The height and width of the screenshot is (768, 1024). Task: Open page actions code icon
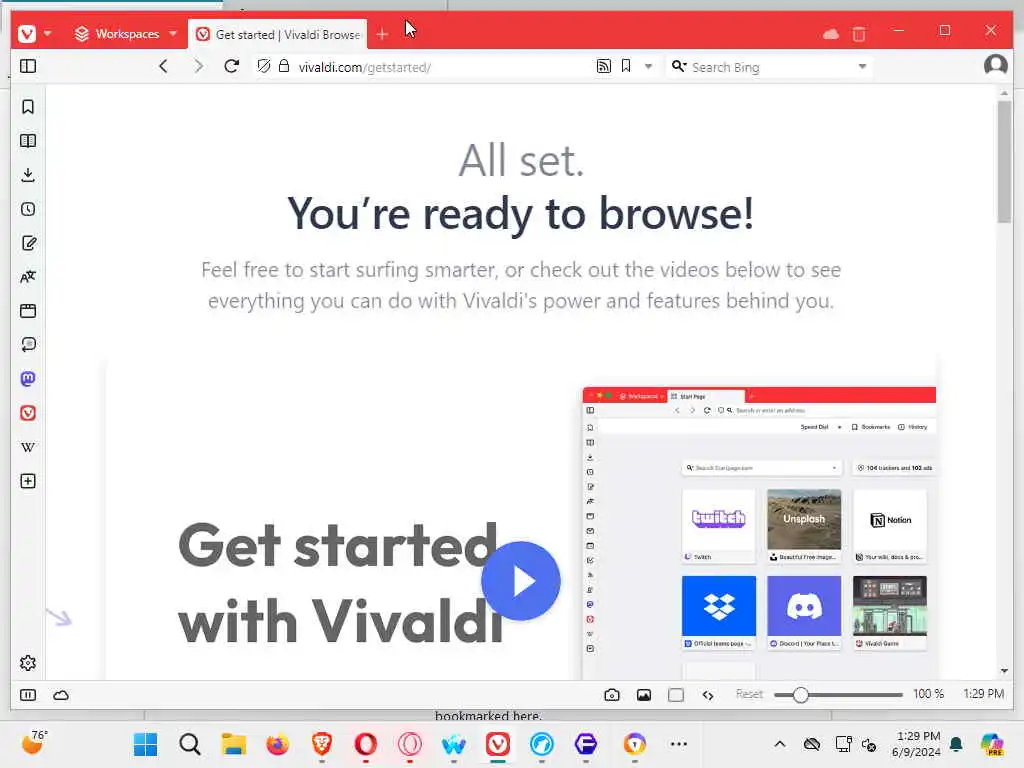pos(708,695)
